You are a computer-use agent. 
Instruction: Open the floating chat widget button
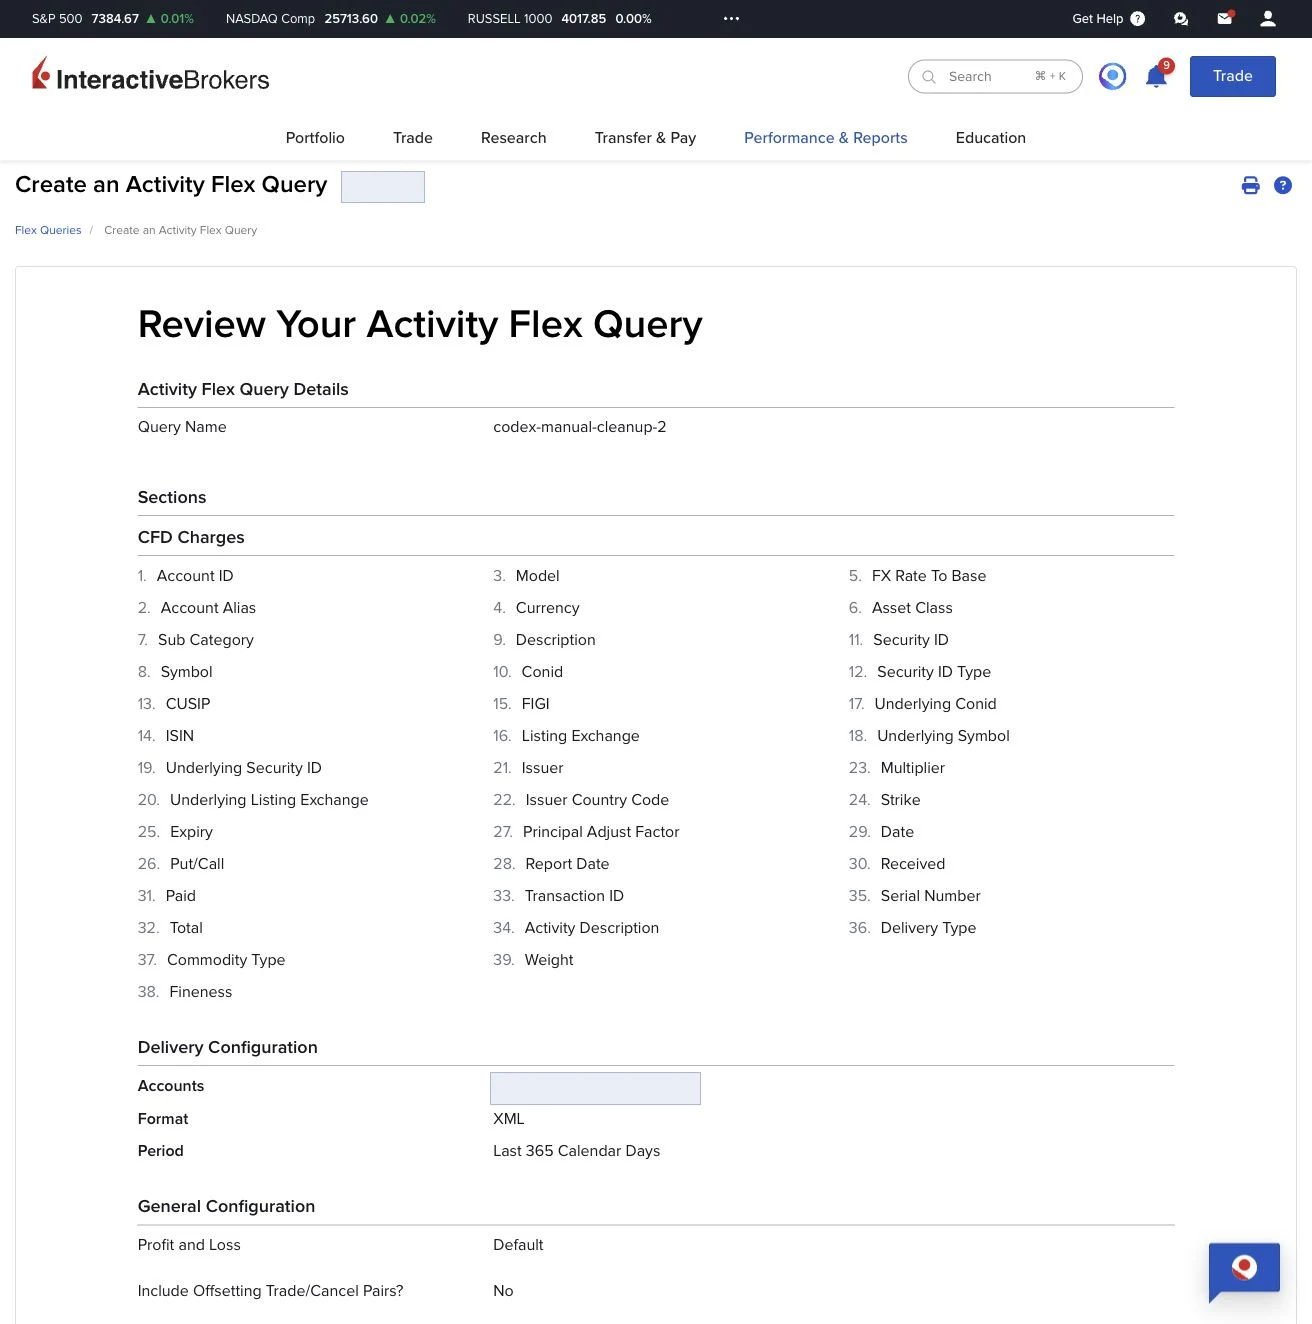pyautogui.click(x=1244, y=1271)
